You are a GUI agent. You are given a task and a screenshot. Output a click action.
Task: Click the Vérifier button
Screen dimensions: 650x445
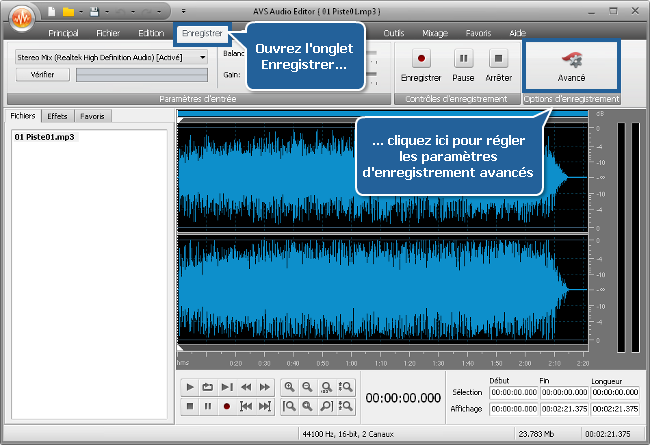(x=42, y=74)
